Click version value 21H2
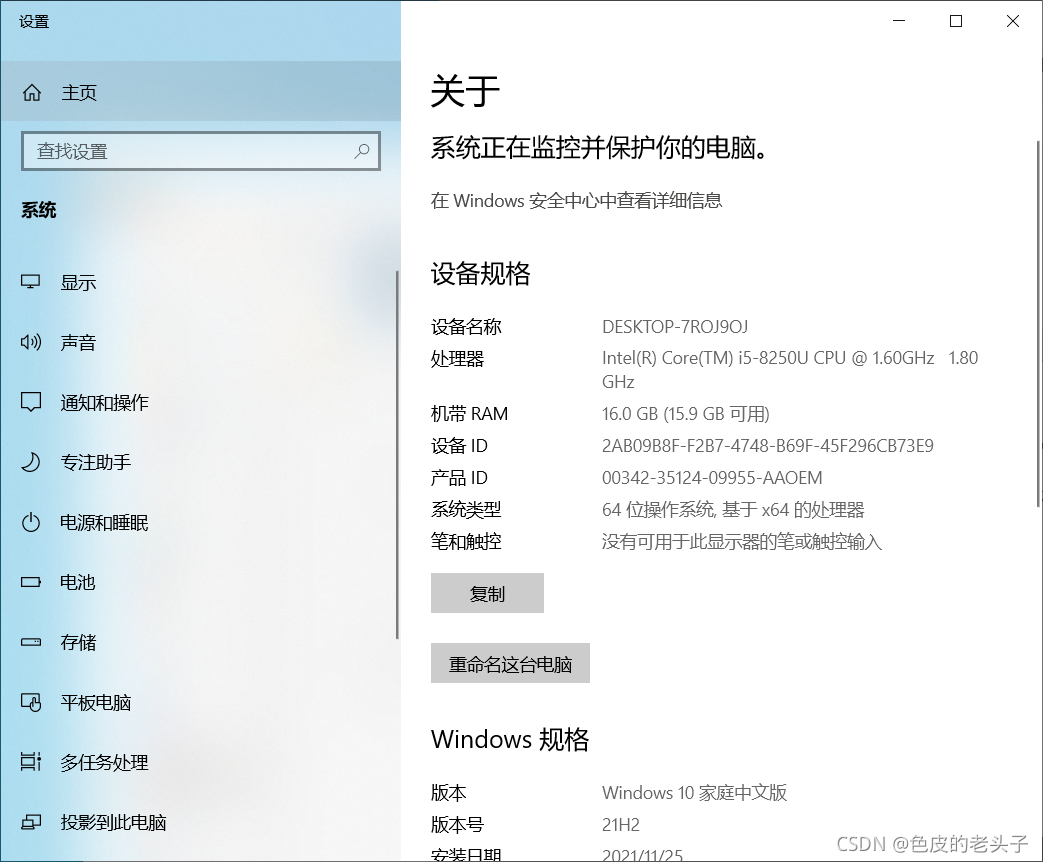This screenshot has height=862, width=1043. 621,825
